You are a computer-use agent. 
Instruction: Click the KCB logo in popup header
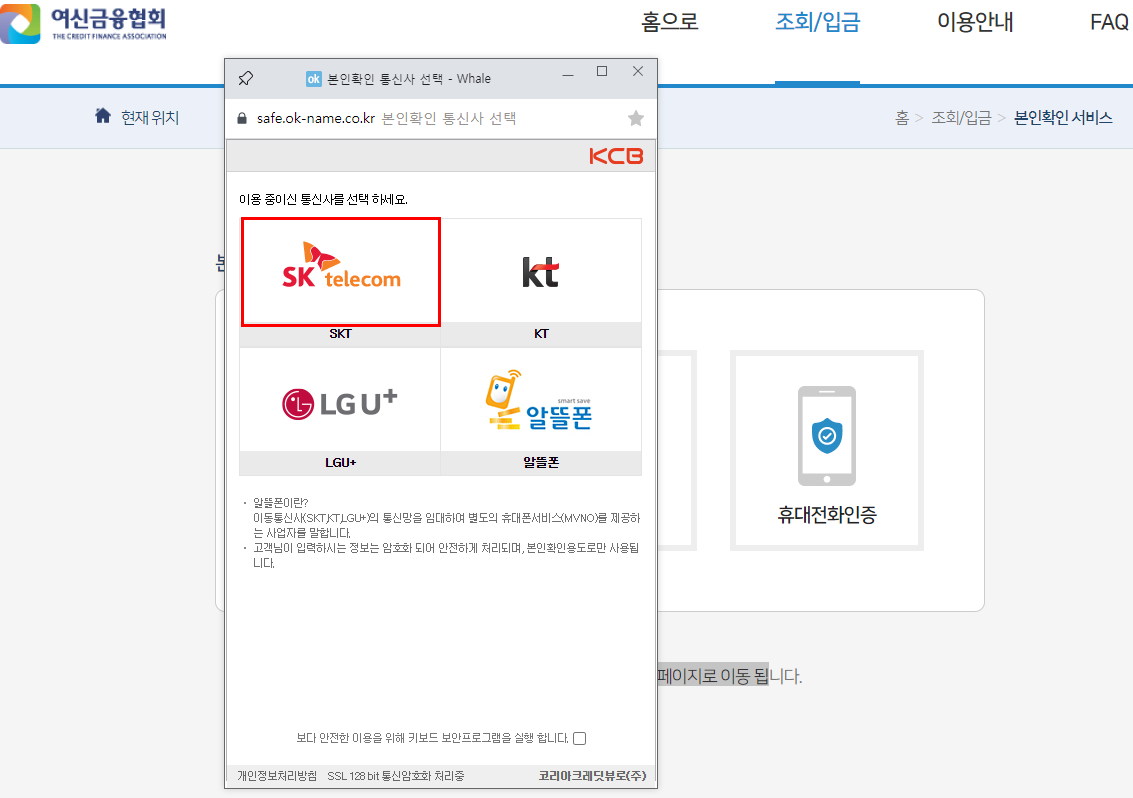point(616,156)
